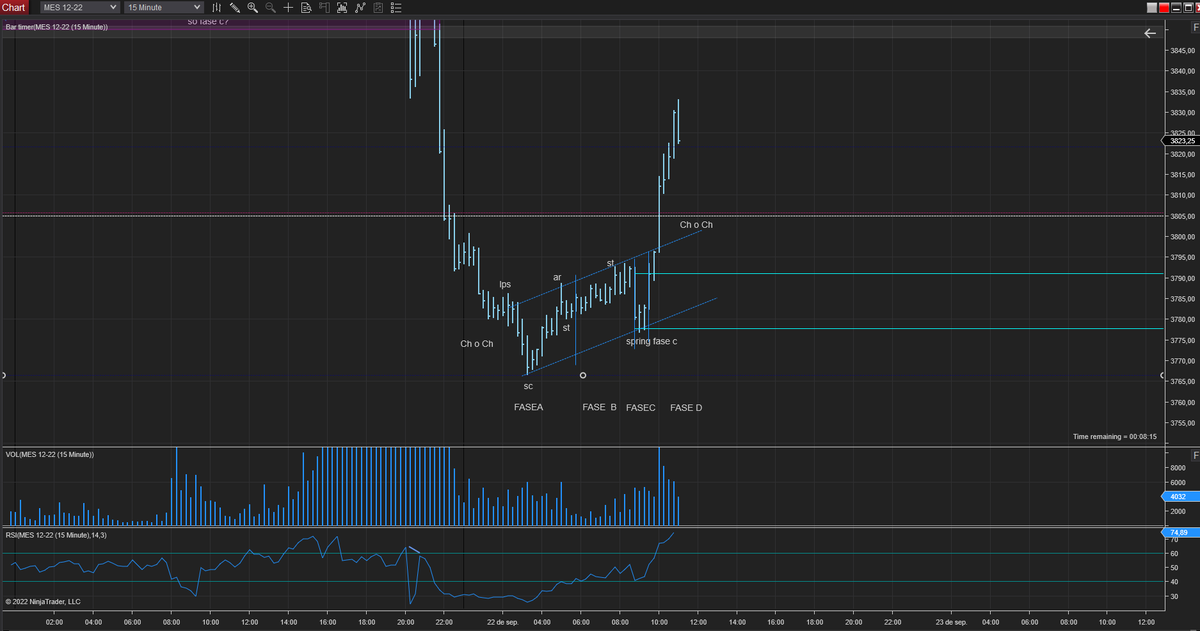
Task: Click the '23 de sep.' date label
Action: (x=952, y=622)
